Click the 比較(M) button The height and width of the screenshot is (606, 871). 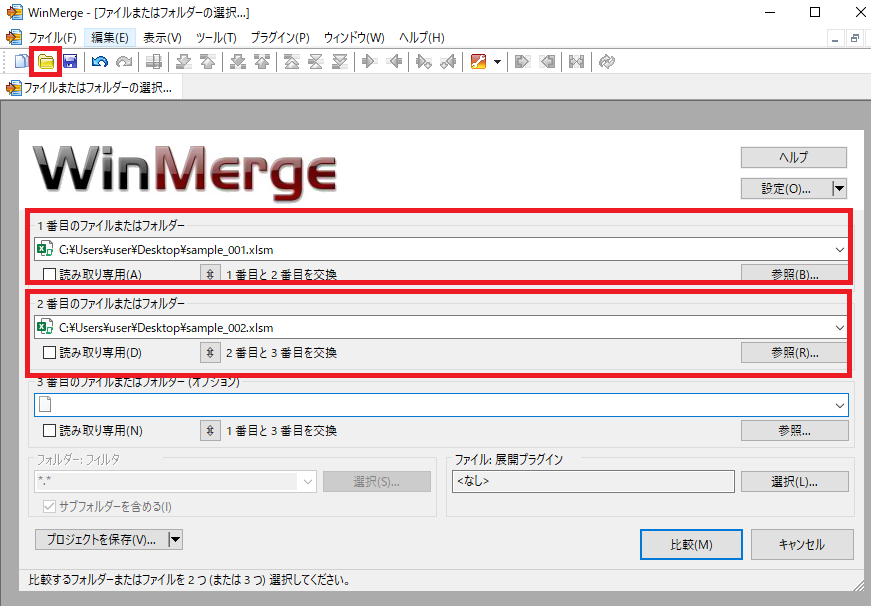(x=691, y=544)
